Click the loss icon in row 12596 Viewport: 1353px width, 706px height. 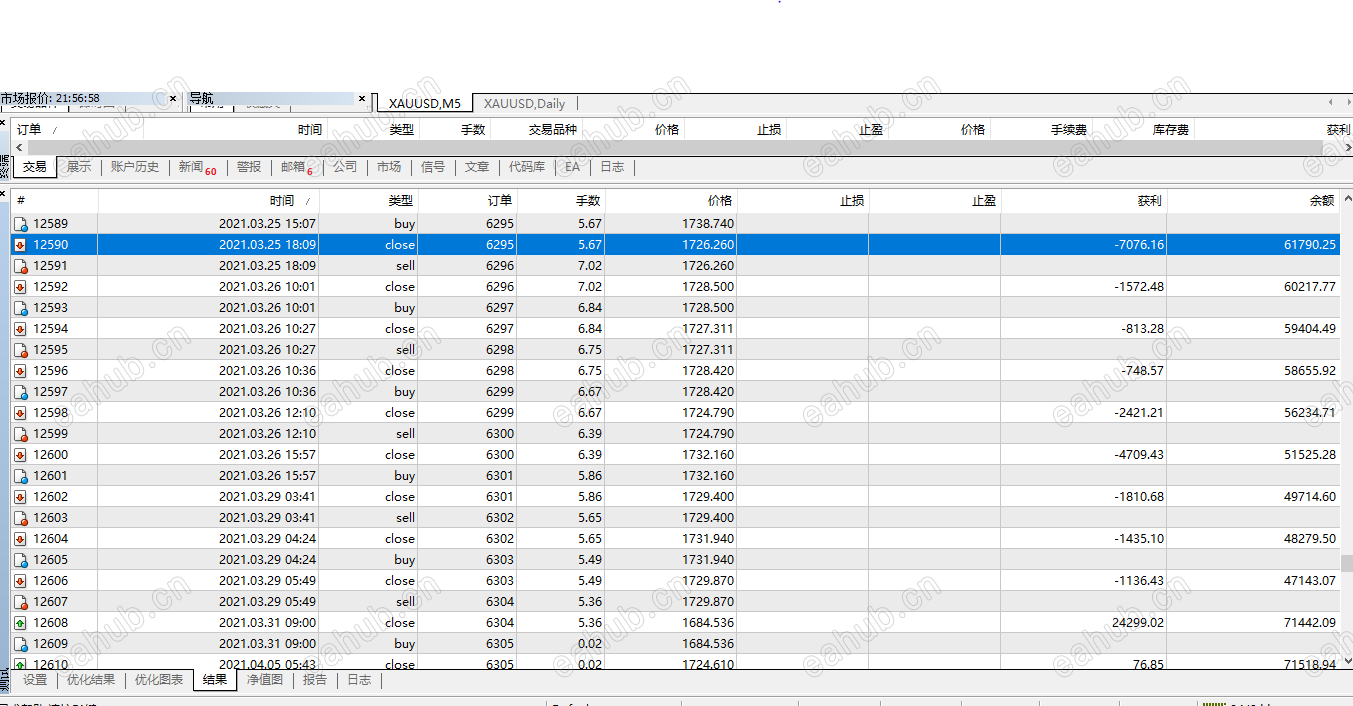[19, 371]
